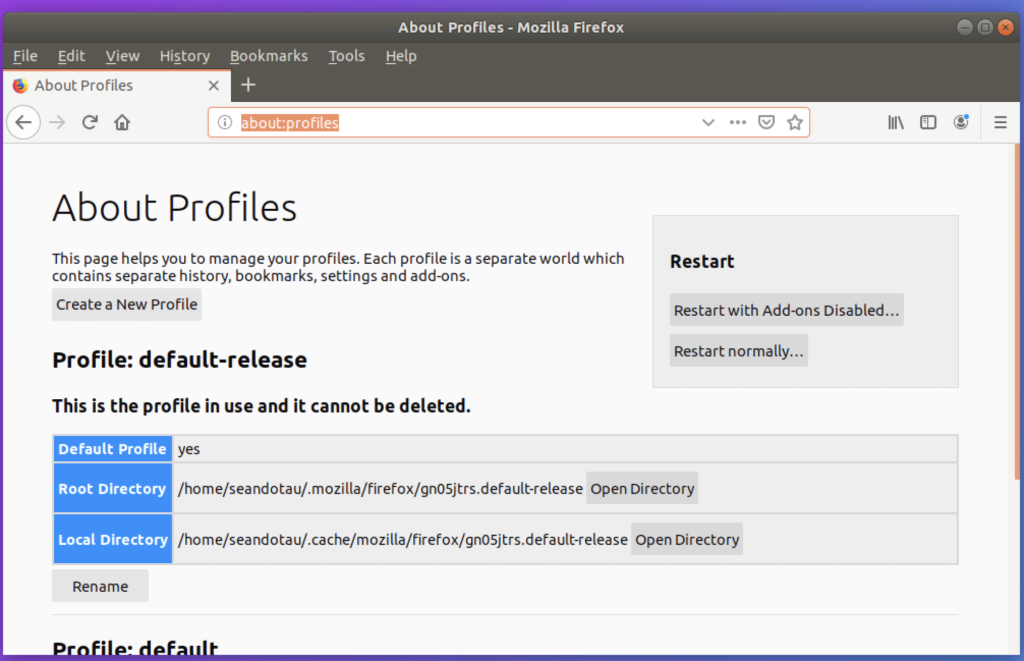The image size is (1024, 661).
Task: Open the Firefox Account icon
Action: [x=961, y=122]
